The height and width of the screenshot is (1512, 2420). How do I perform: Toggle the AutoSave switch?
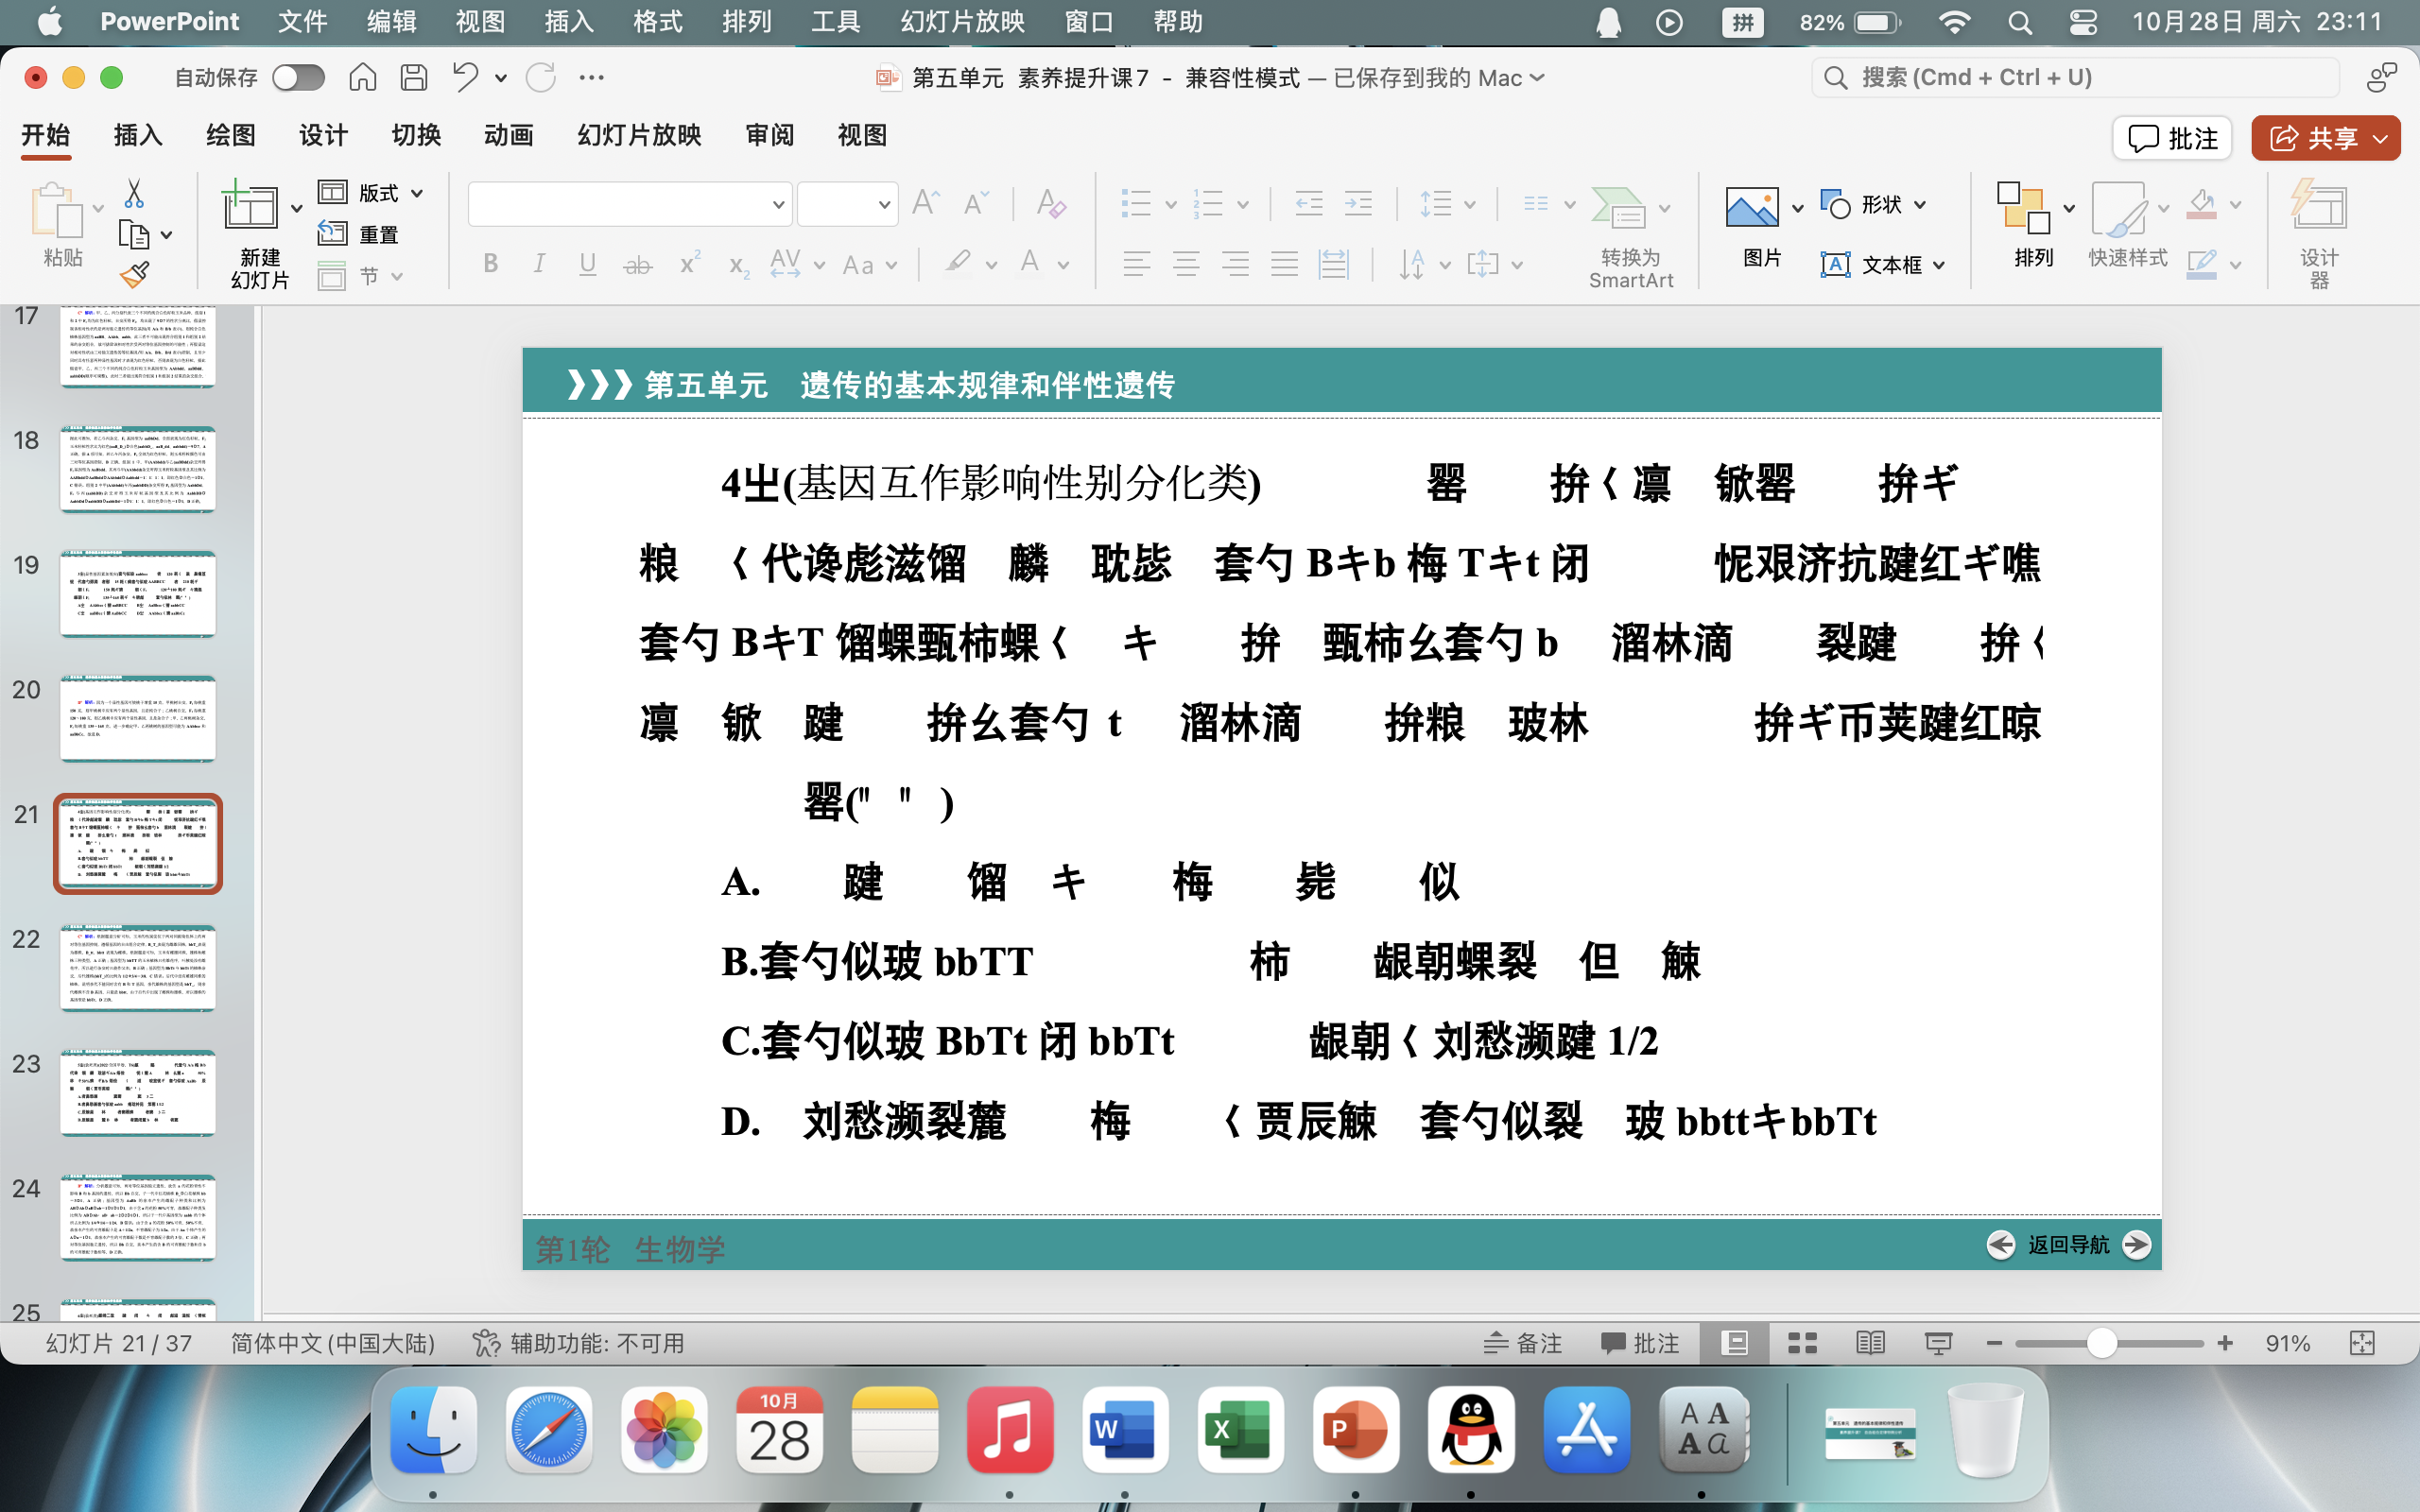pyautogui.click(x=298, y=77)
